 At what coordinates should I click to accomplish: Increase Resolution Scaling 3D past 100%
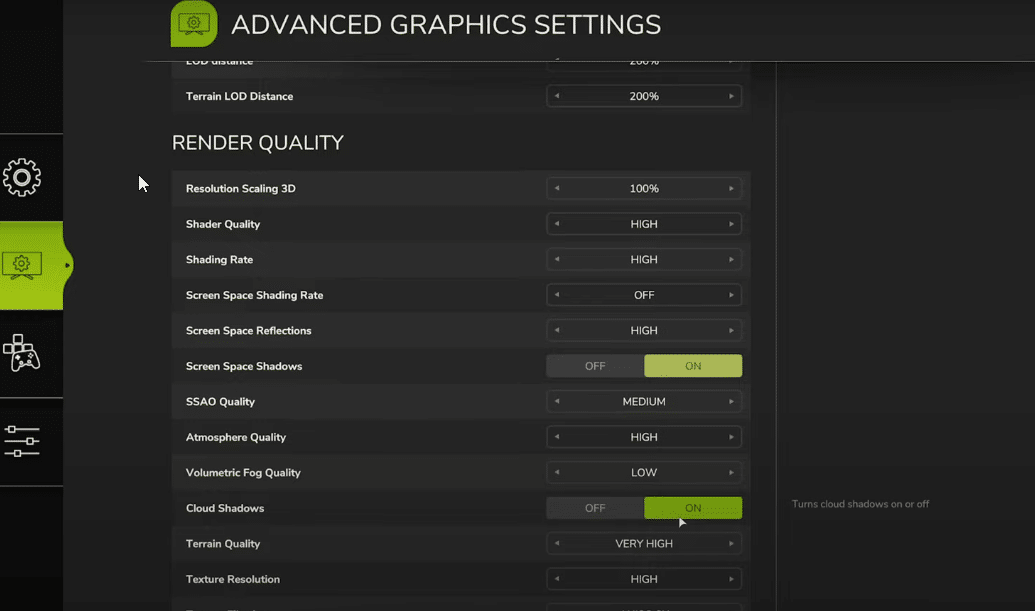click(732, 189)
